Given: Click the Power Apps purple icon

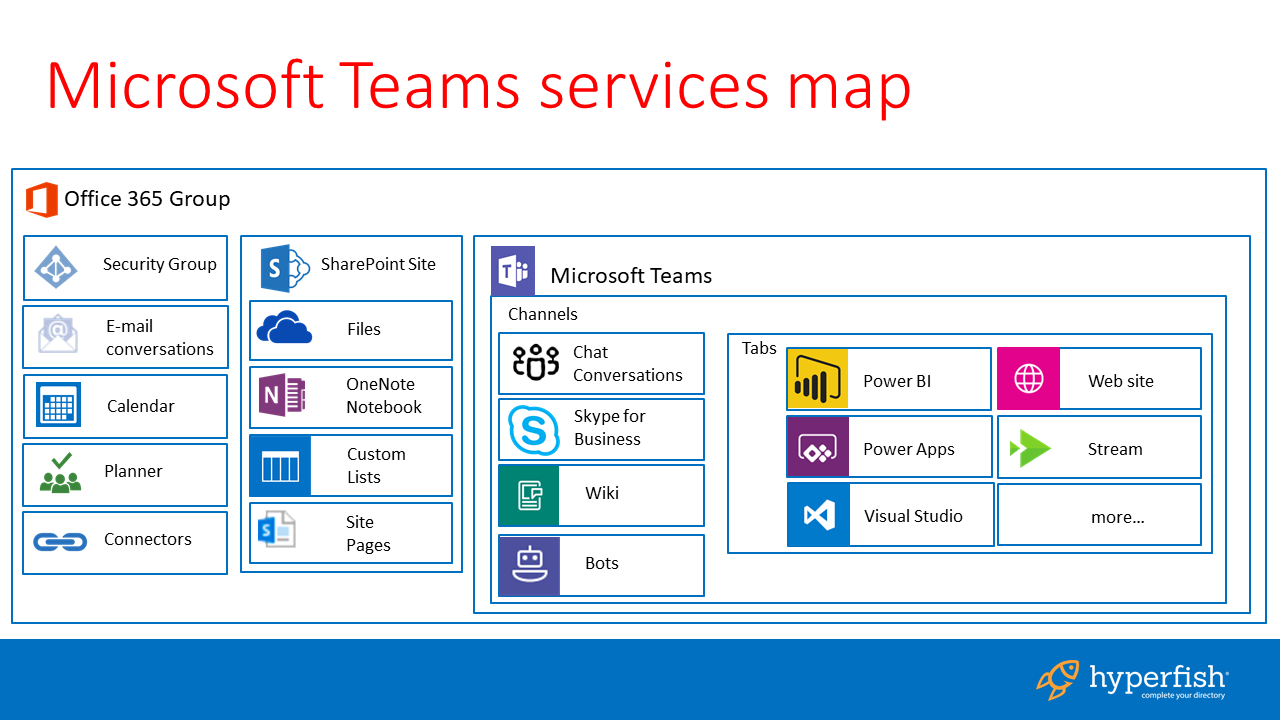Looking at the screenshot, I should click(x=818, y=447).
